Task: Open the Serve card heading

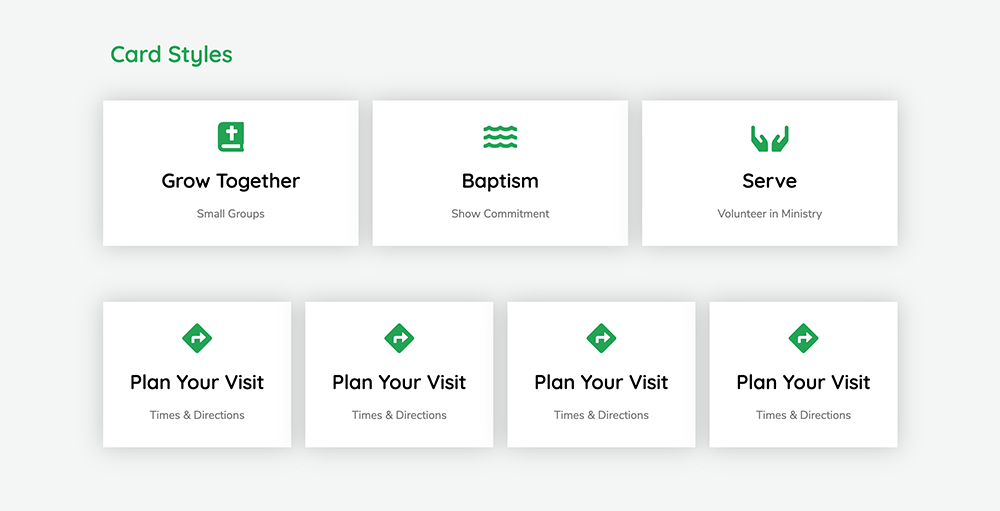Action: coord(769,181)
